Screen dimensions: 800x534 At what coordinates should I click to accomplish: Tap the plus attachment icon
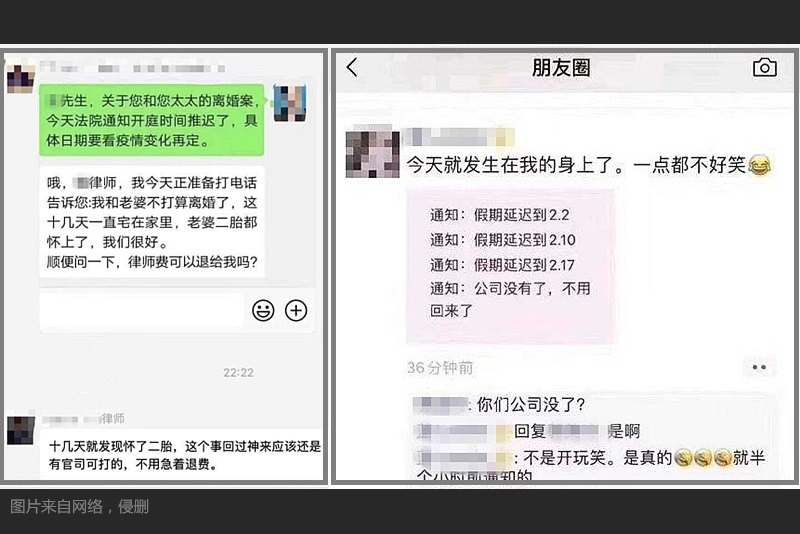click(x=296, y=310)
